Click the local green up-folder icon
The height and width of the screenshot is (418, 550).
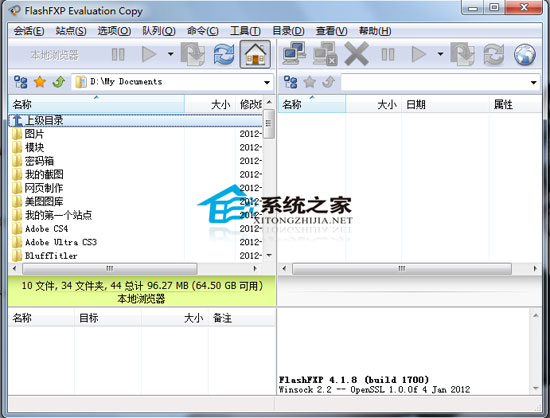[59, 82]
